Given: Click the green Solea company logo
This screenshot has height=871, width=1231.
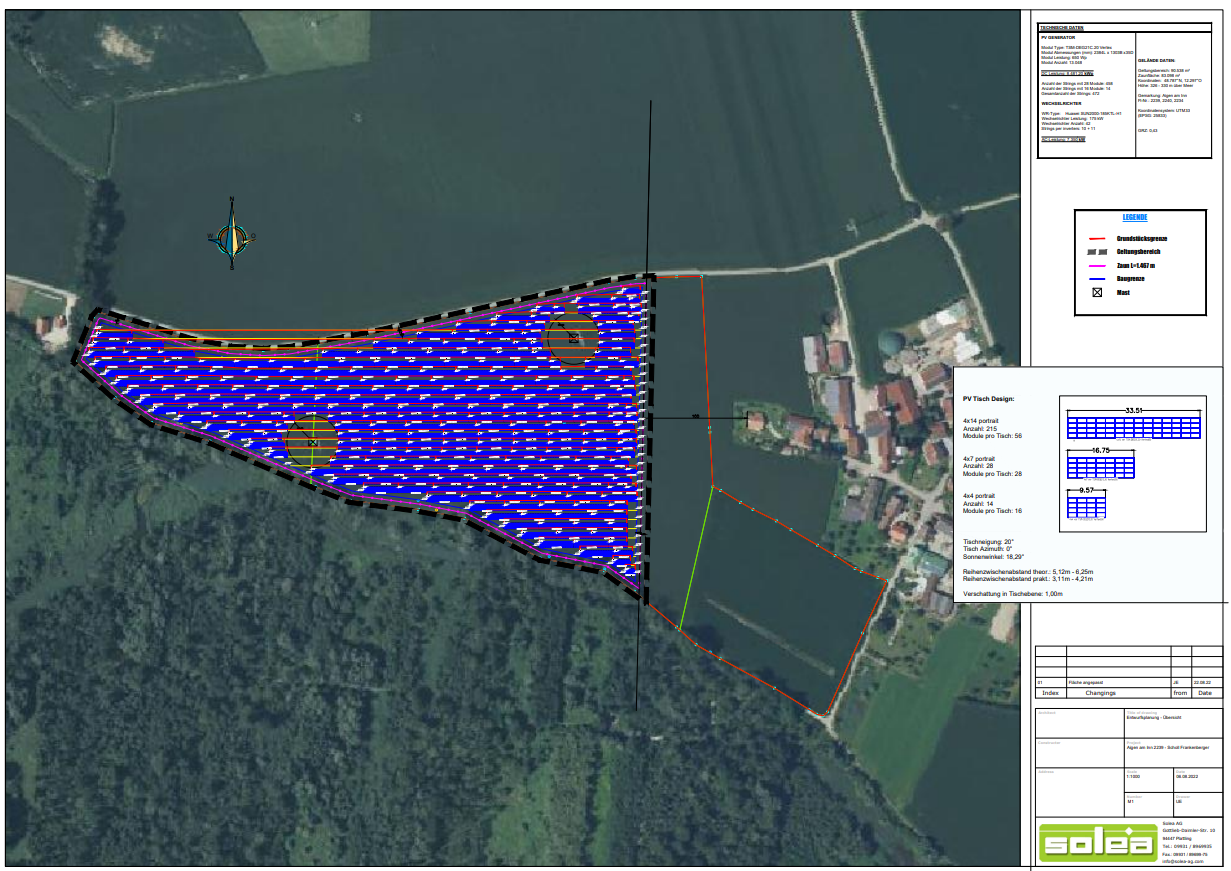Looking at the screenshot, I should point(1098,843).
